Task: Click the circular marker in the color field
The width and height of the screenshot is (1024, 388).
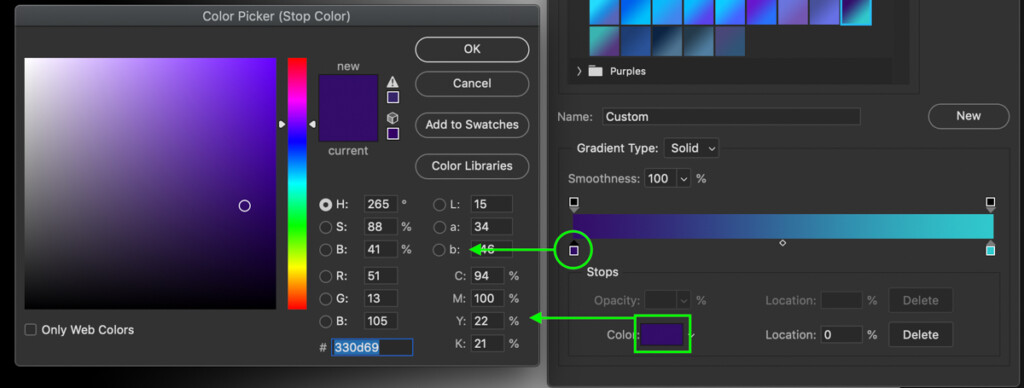Action: (x=245, y=206)
